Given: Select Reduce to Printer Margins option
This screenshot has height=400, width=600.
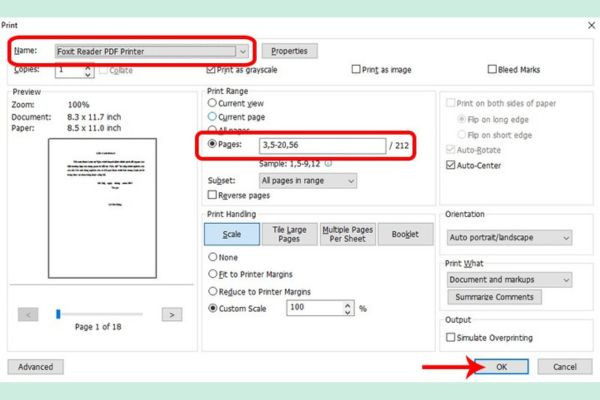Looking at the screenshot, I should tap(213, 291).
